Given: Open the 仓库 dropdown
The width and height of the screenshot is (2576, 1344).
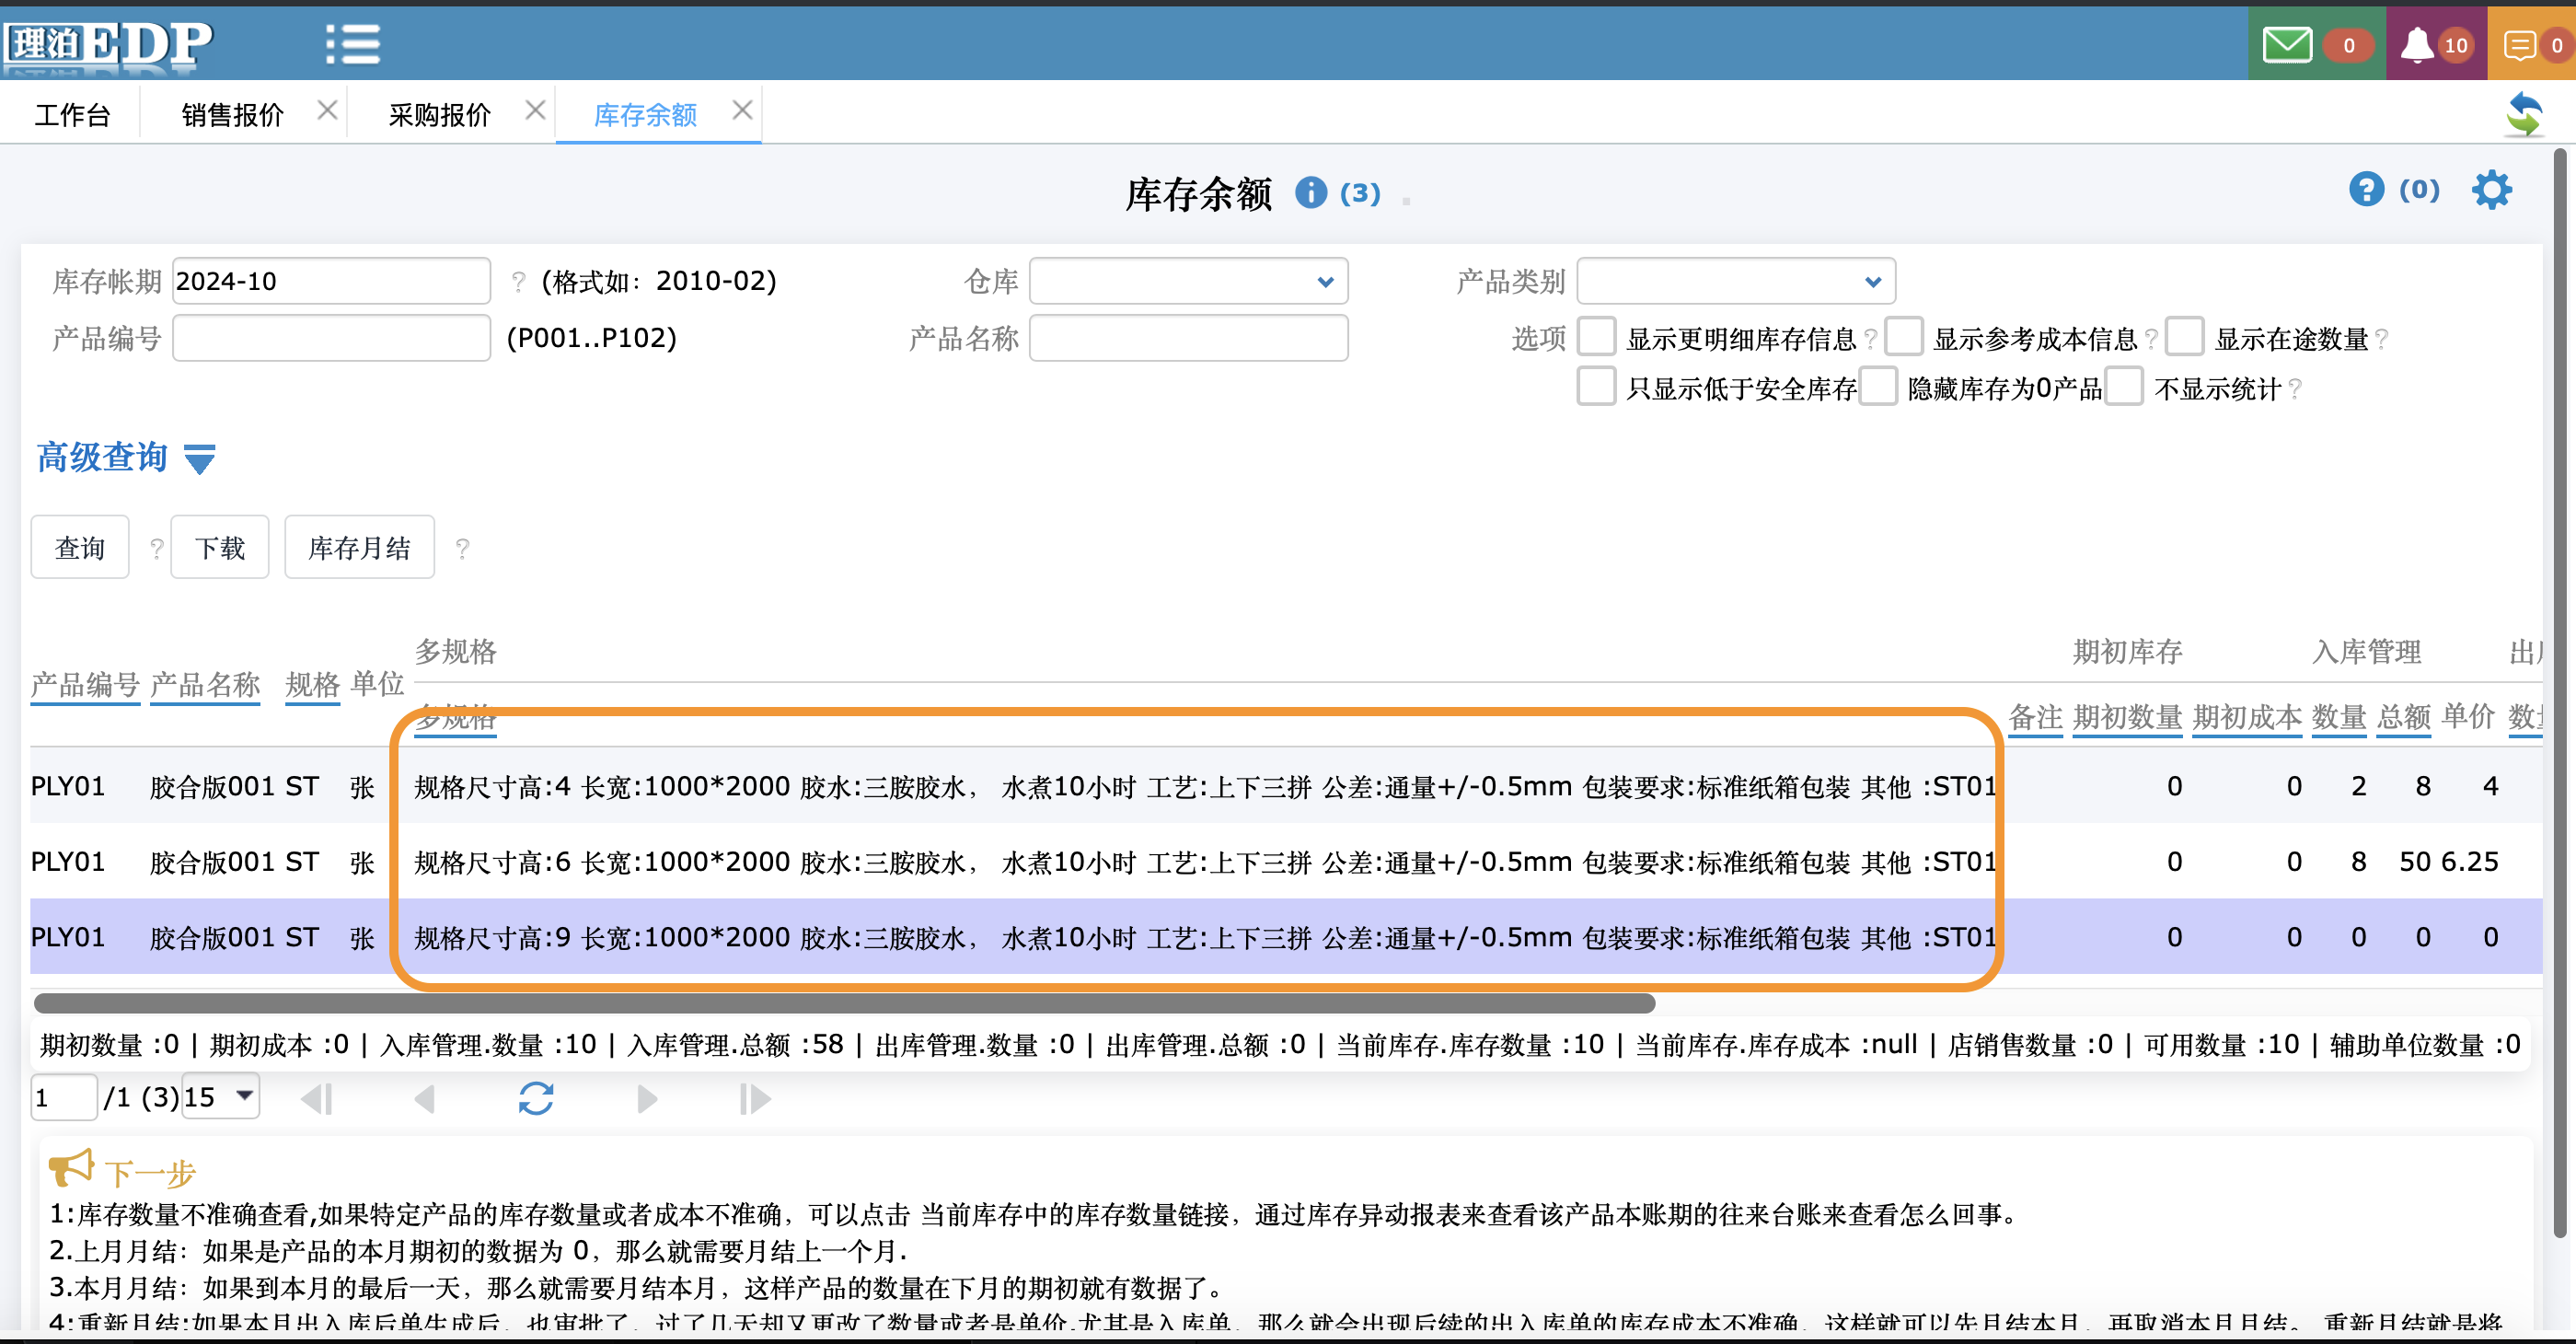Looking at the screenshot, I should tap(1188, 282).
